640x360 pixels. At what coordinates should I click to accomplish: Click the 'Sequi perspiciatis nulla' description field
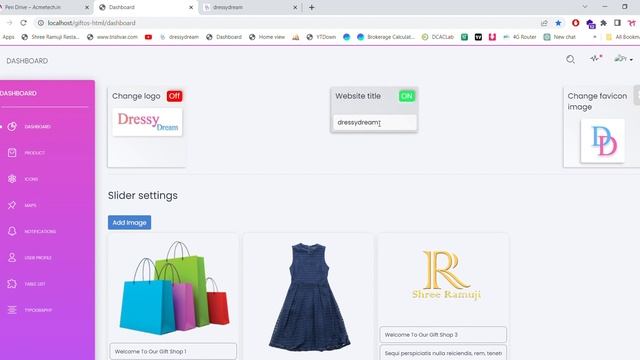[443, 353]
